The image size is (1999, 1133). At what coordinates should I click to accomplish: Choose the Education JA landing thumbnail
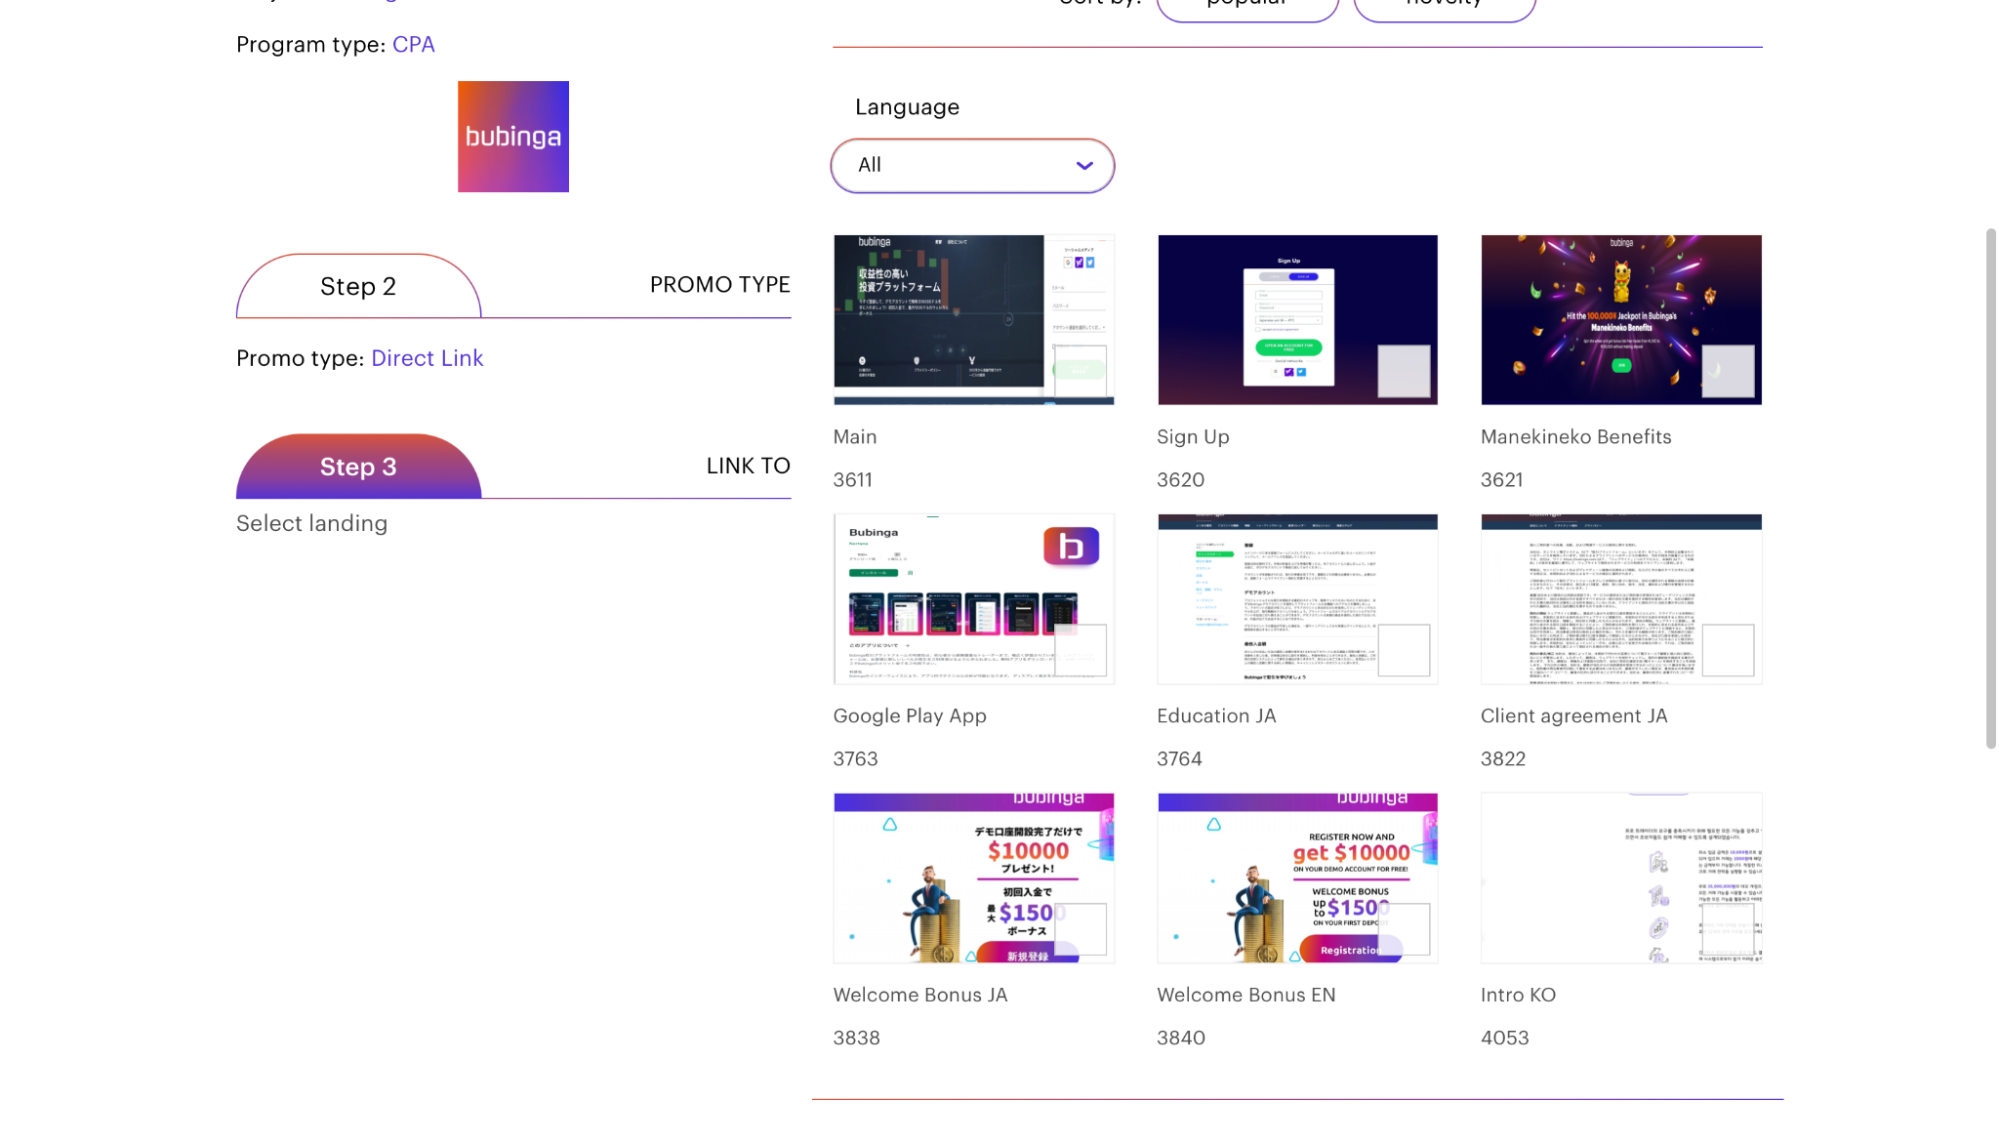[x=1297, y=599]
